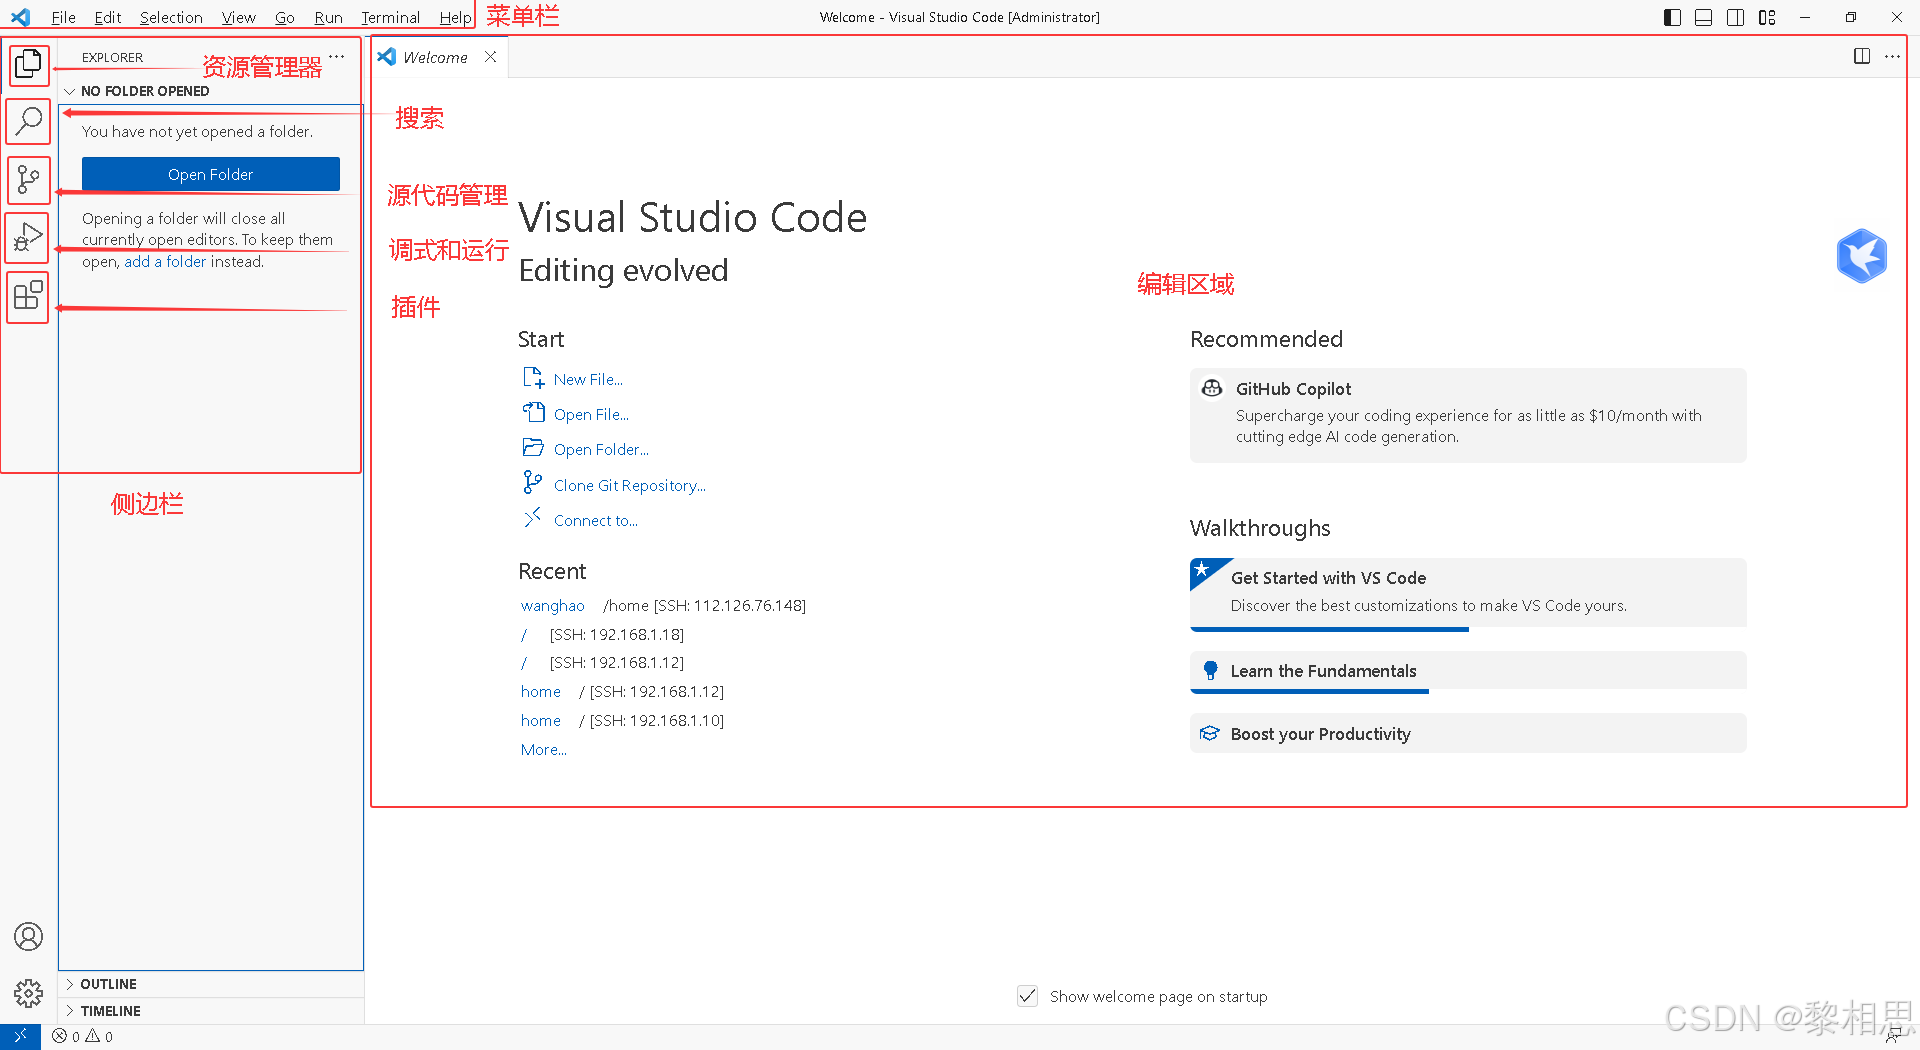1920x1050 pixels.
Task: Open the Explorer view in activity bar
Action: click(29, 65)
